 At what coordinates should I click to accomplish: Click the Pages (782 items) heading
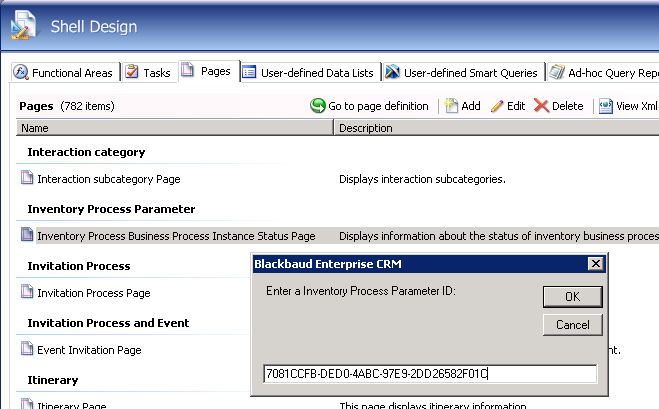tap(67, 106)
